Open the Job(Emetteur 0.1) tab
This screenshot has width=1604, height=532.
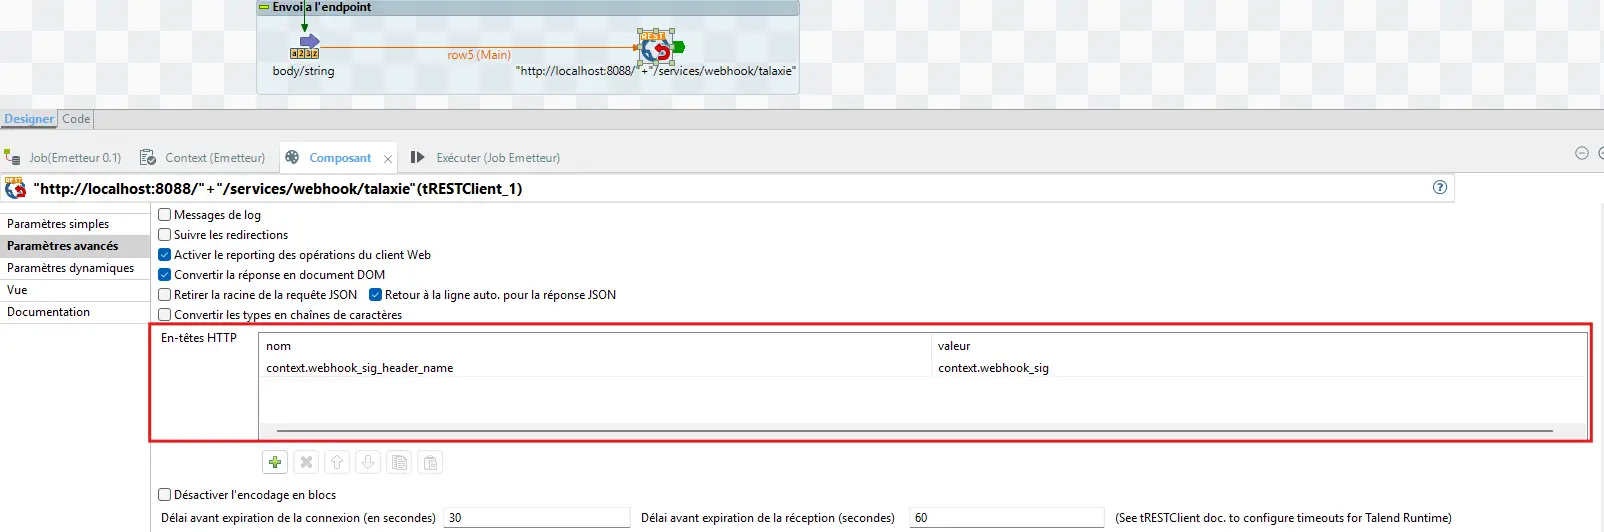[x=75, y=158]
